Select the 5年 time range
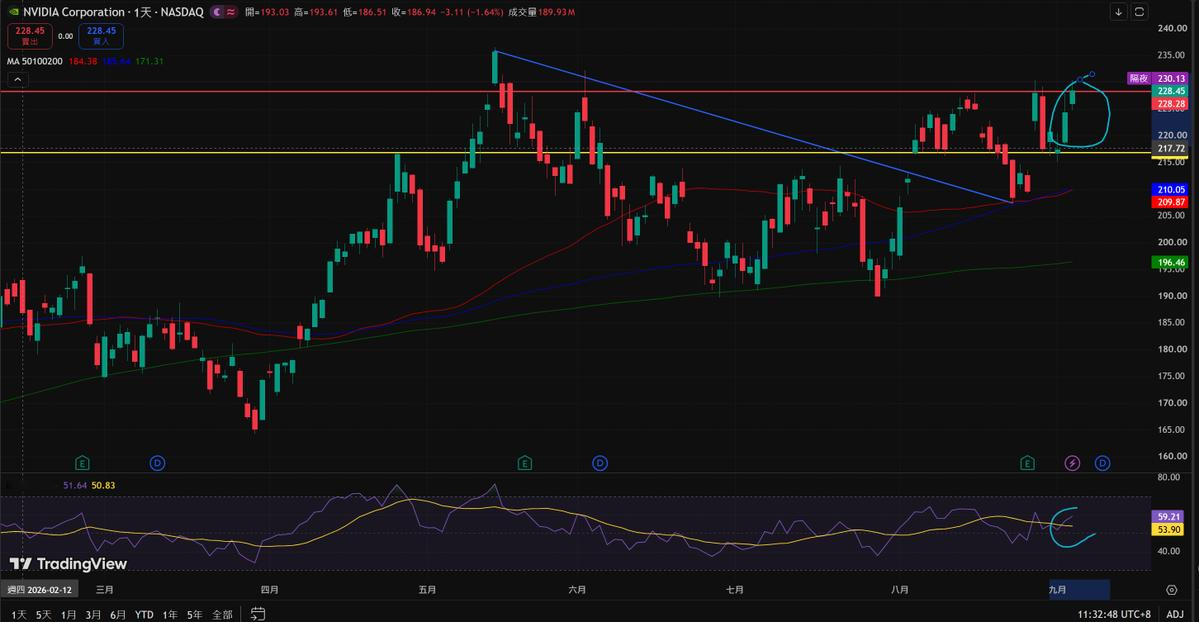 195,614
